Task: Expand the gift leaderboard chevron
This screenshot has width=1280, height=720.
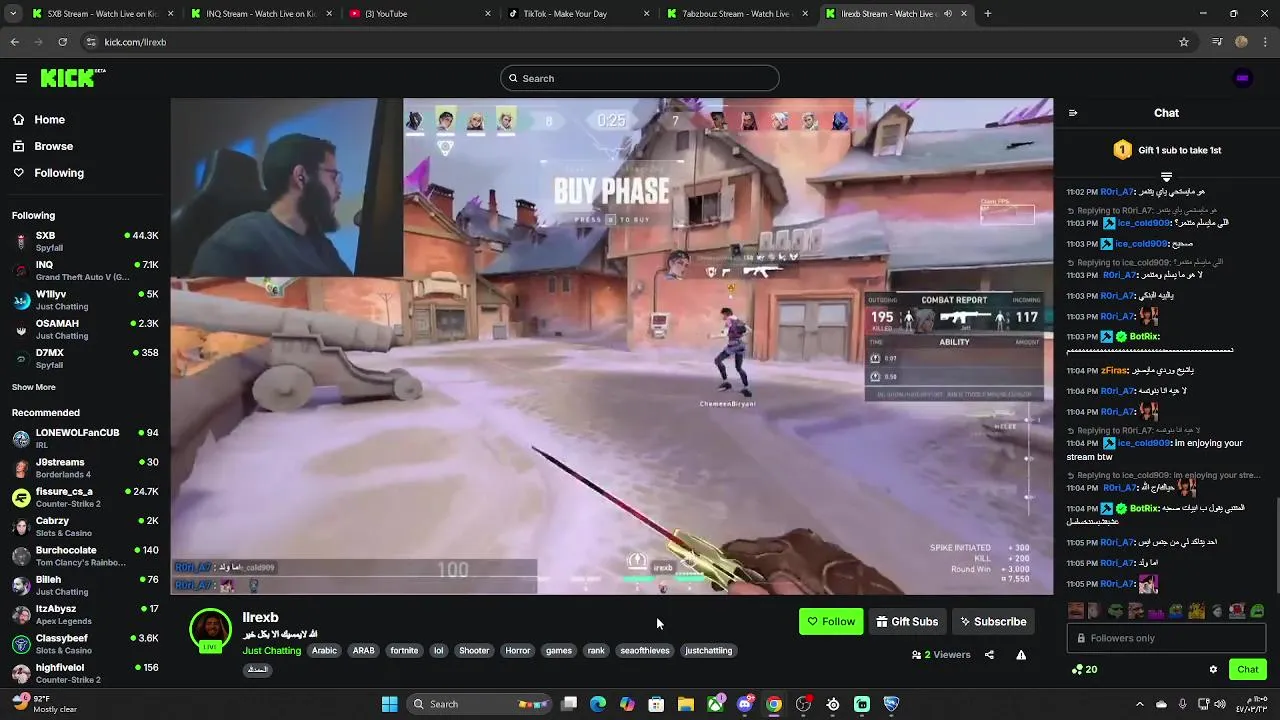Action: 1166,176
